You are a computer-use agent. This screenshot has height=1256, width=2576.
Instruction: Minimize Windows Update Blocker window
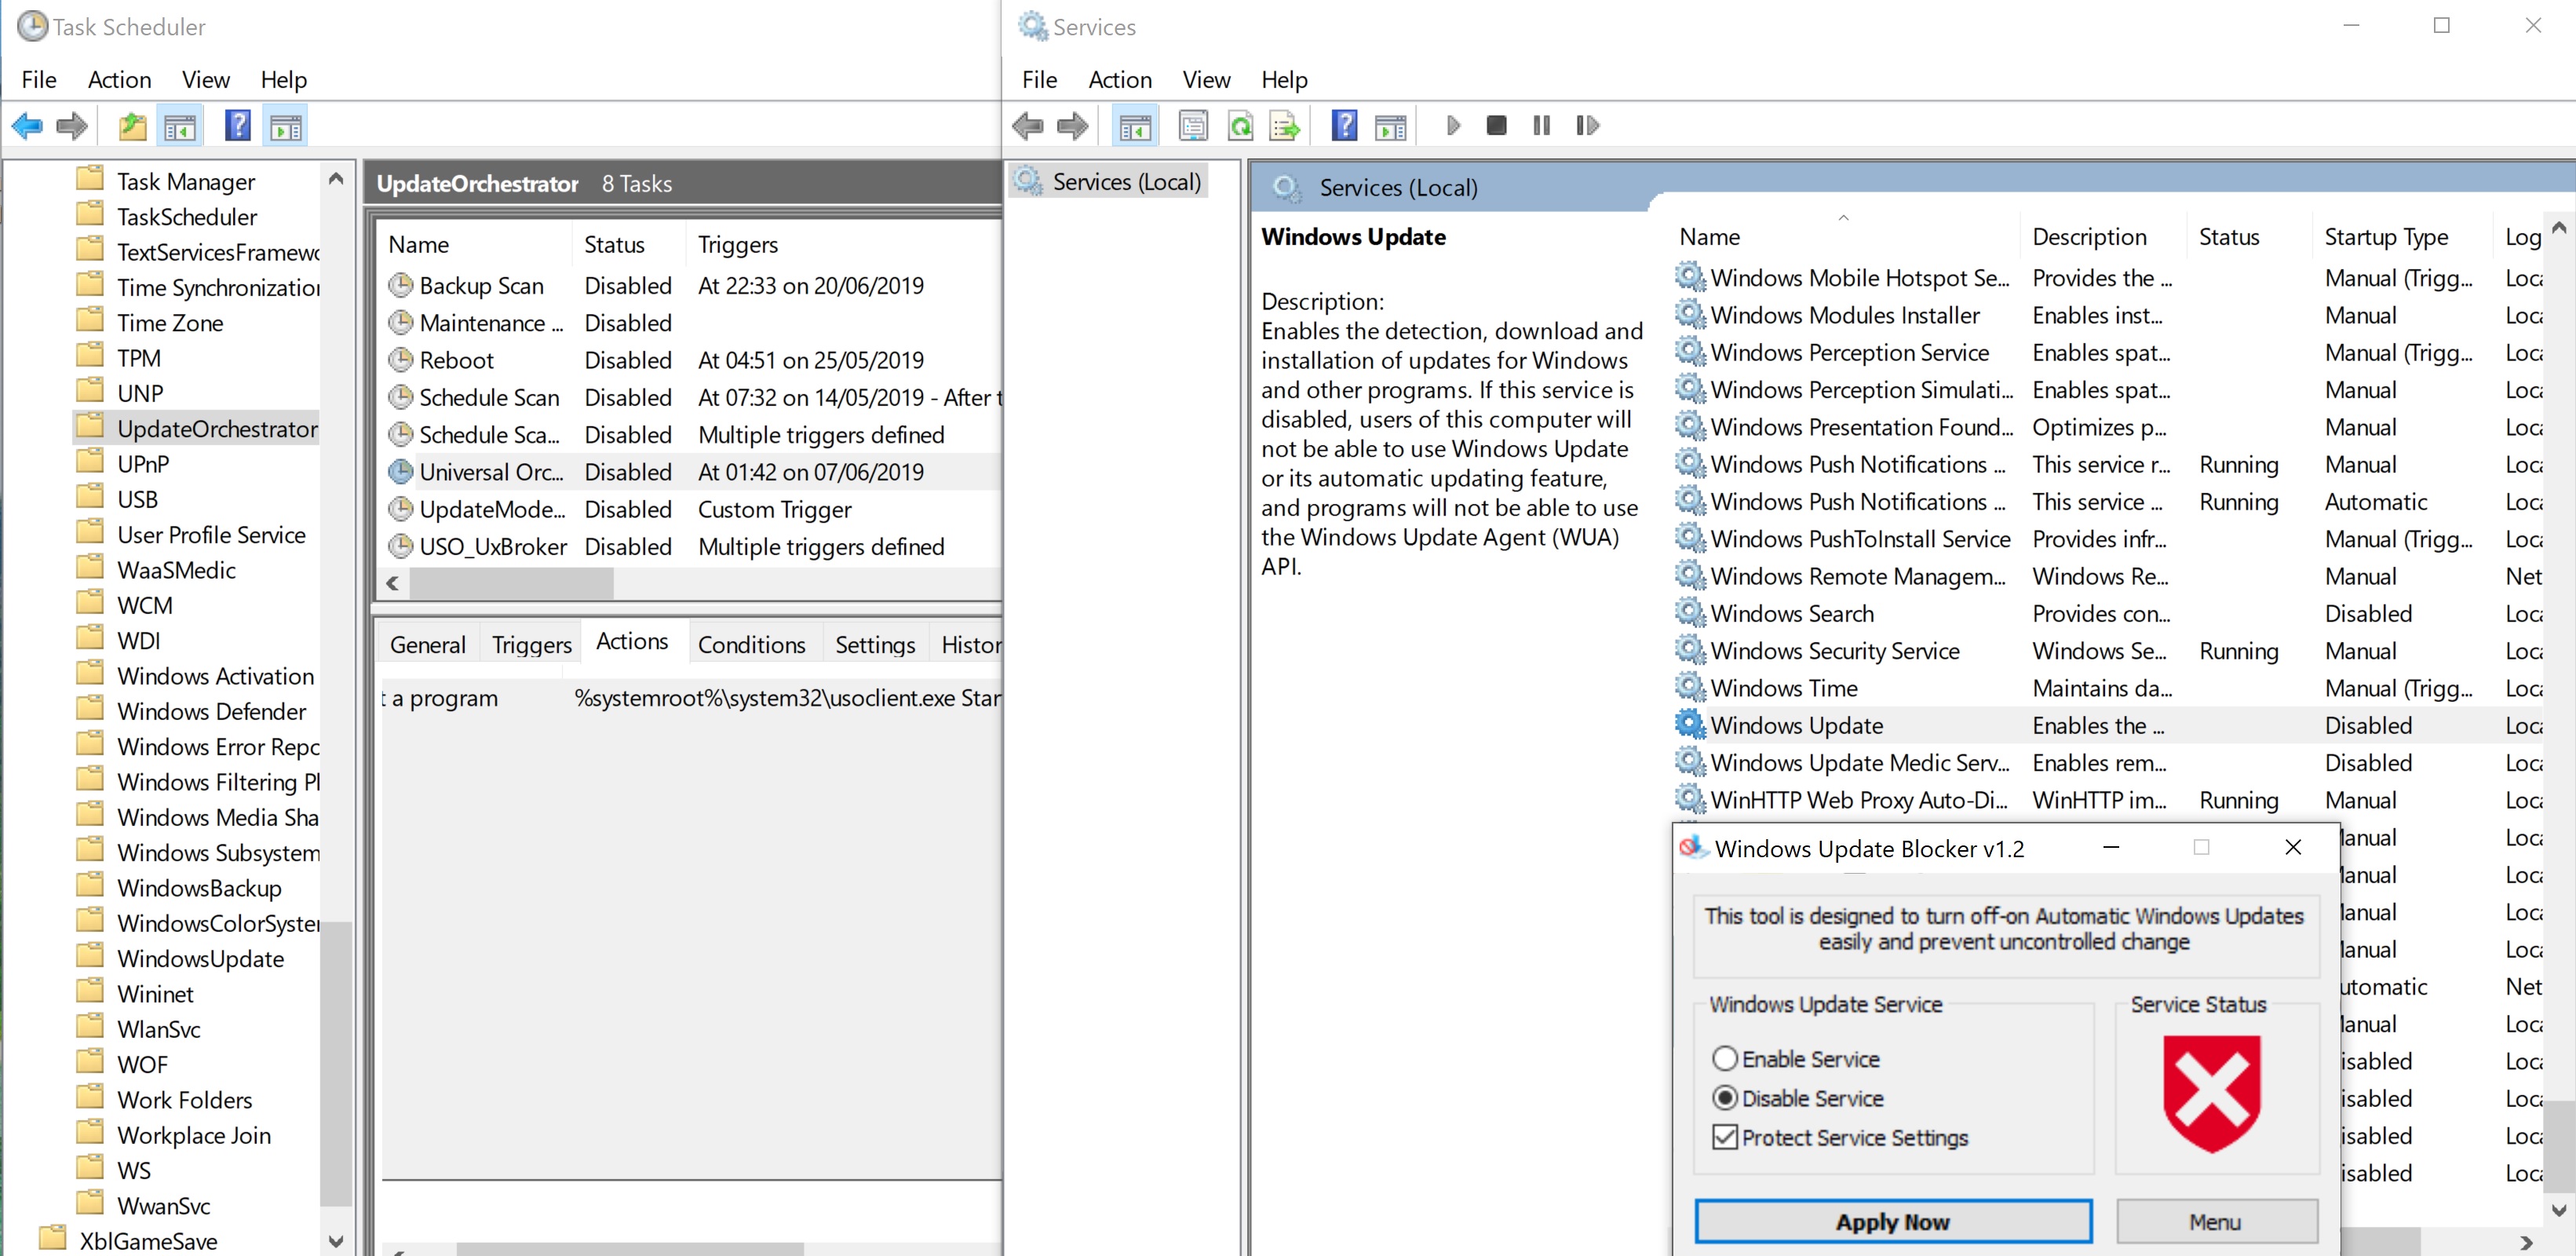point(2111,847)
